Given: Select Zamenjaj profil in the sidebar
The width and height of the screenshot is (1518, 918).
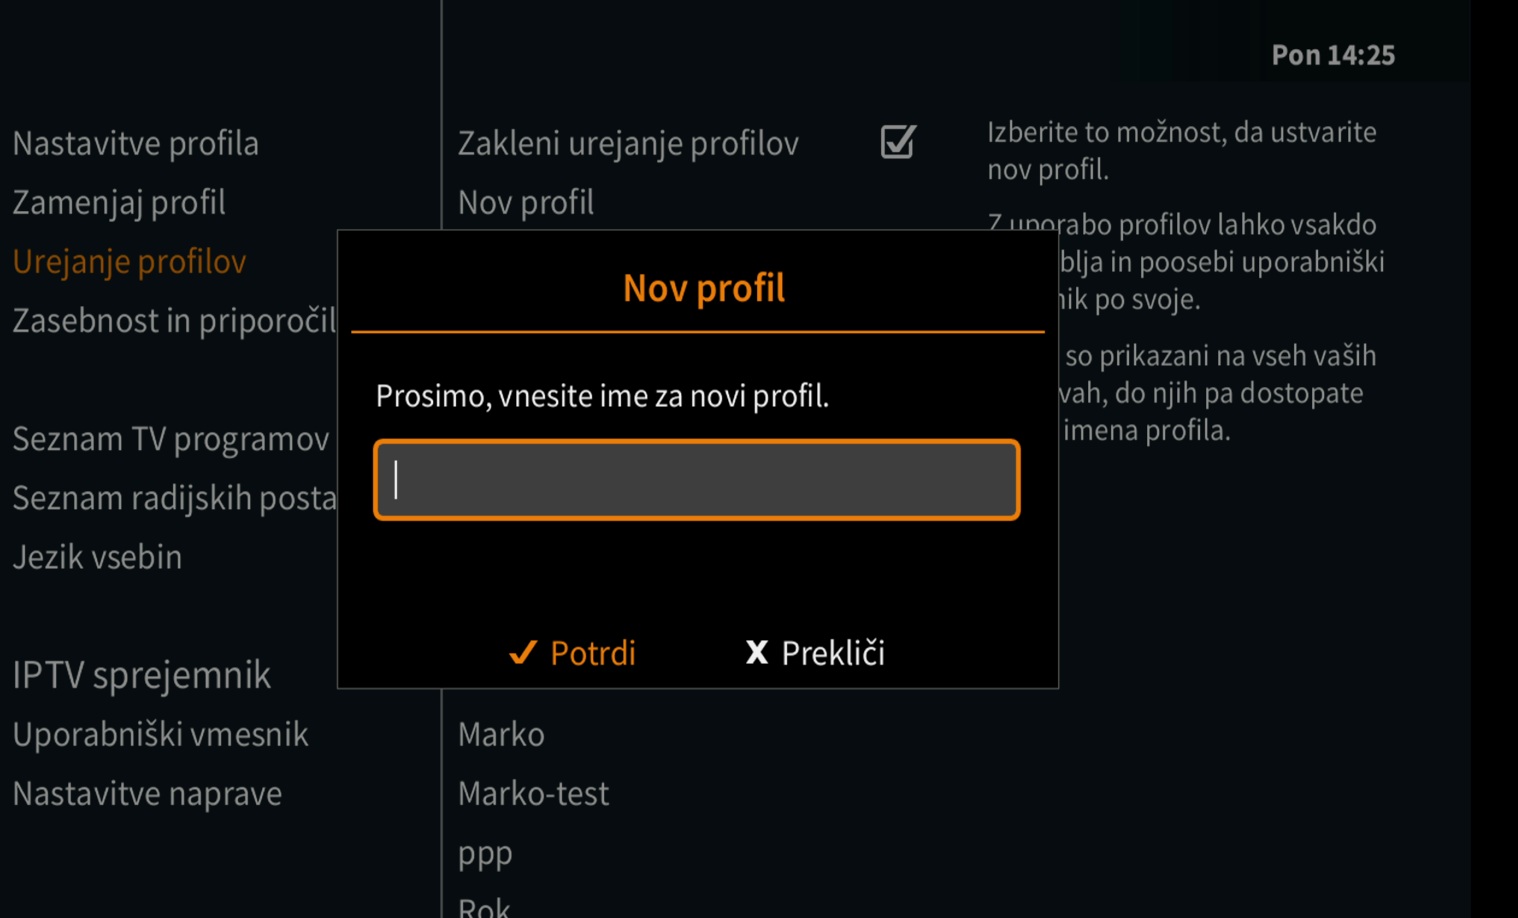Looking at the screenshot, I should click(x=119, y=203).
